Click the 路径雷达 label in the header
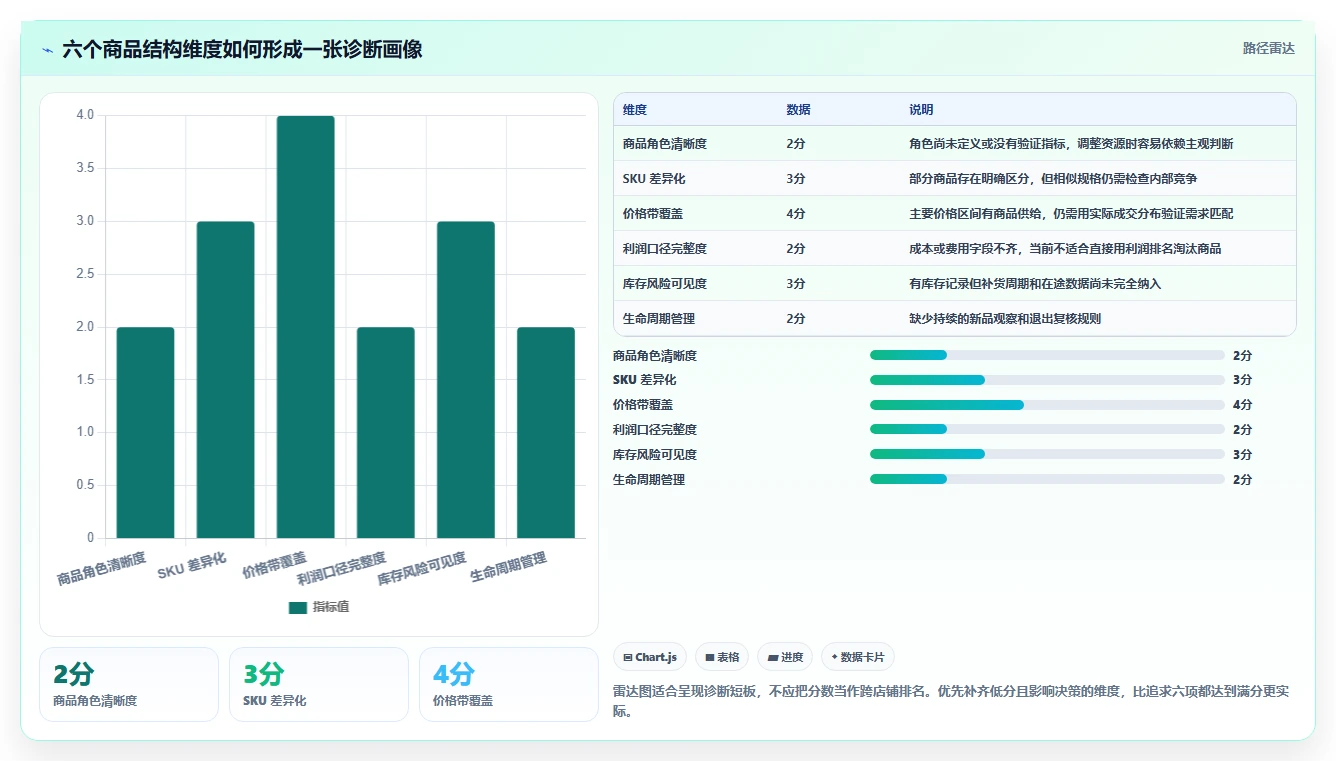The image size is (1336, 761). [1269, 48]
